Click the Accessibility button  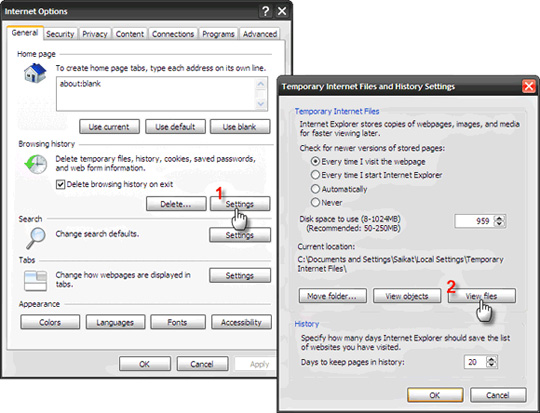(x=241, y=322)
